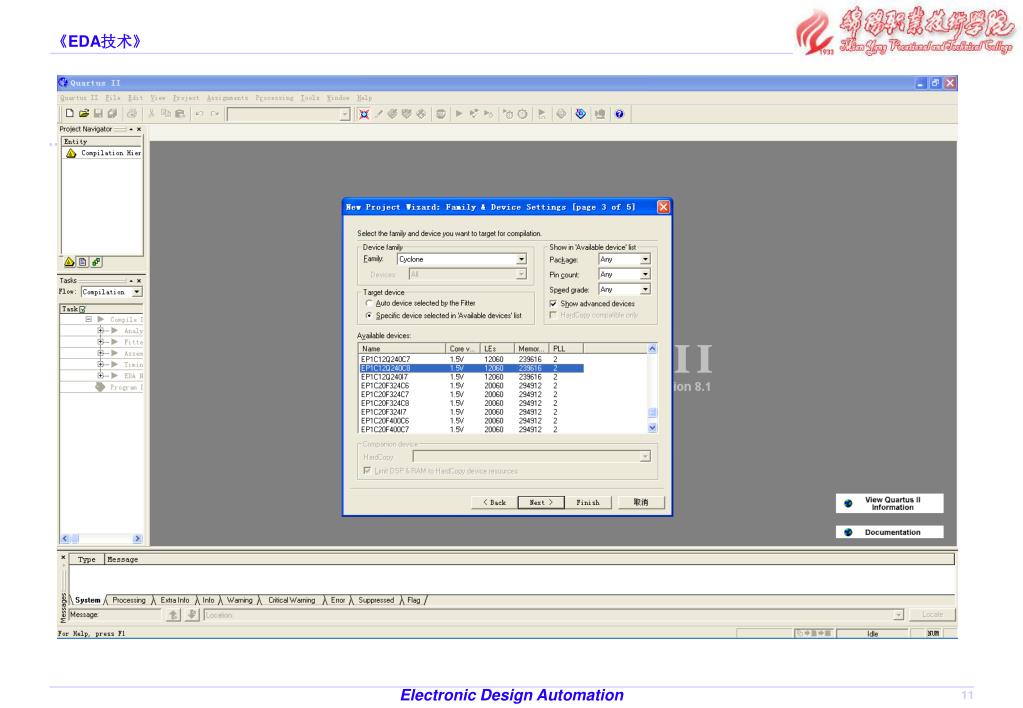Image resolution: width=1023 pixels, height=708 pixels.
Task: Select device row EP1C20F400C6
Action: point(471,422)
